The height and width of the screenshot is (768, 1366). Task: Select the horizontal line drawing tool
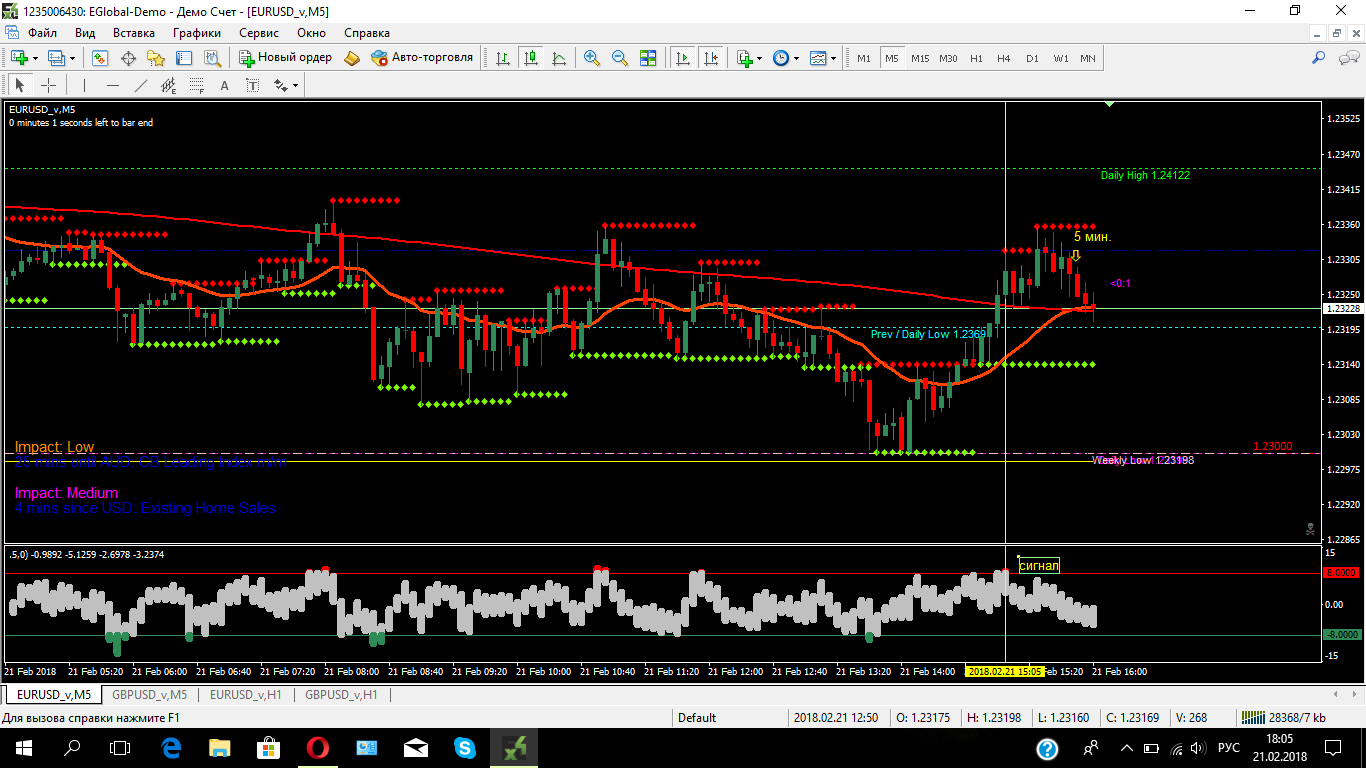[112, 85]
